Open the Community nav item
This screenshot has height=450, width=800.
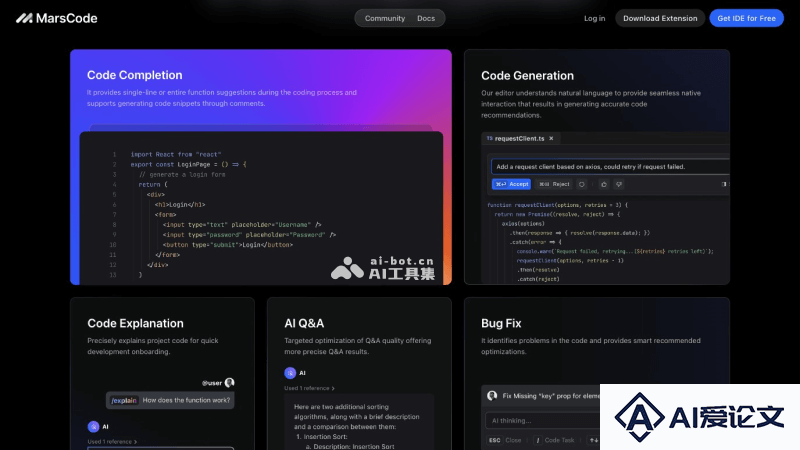(x=385, y=18)
